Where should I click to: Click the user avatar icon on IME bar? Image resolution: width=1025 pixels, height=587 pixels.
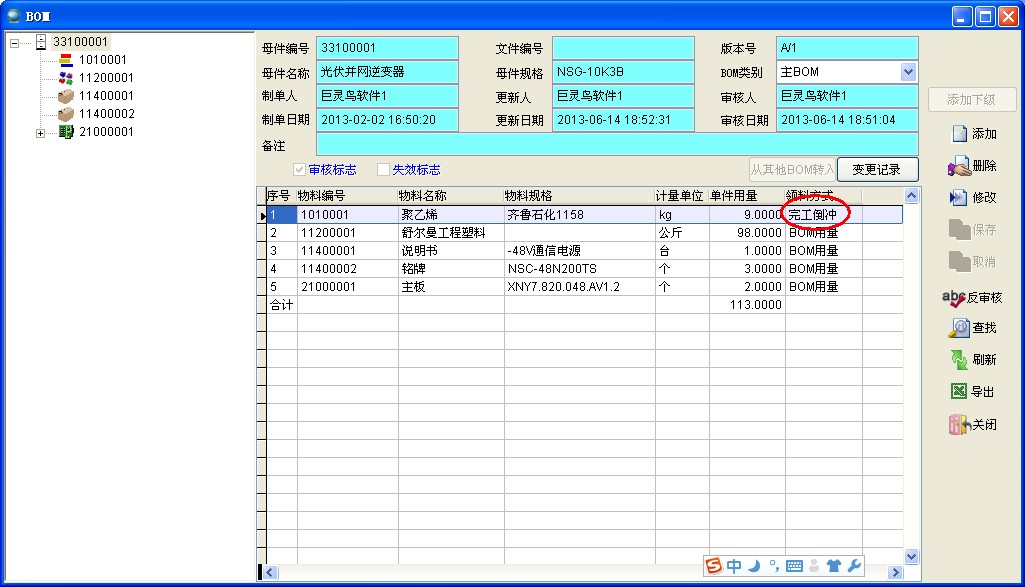814,566
